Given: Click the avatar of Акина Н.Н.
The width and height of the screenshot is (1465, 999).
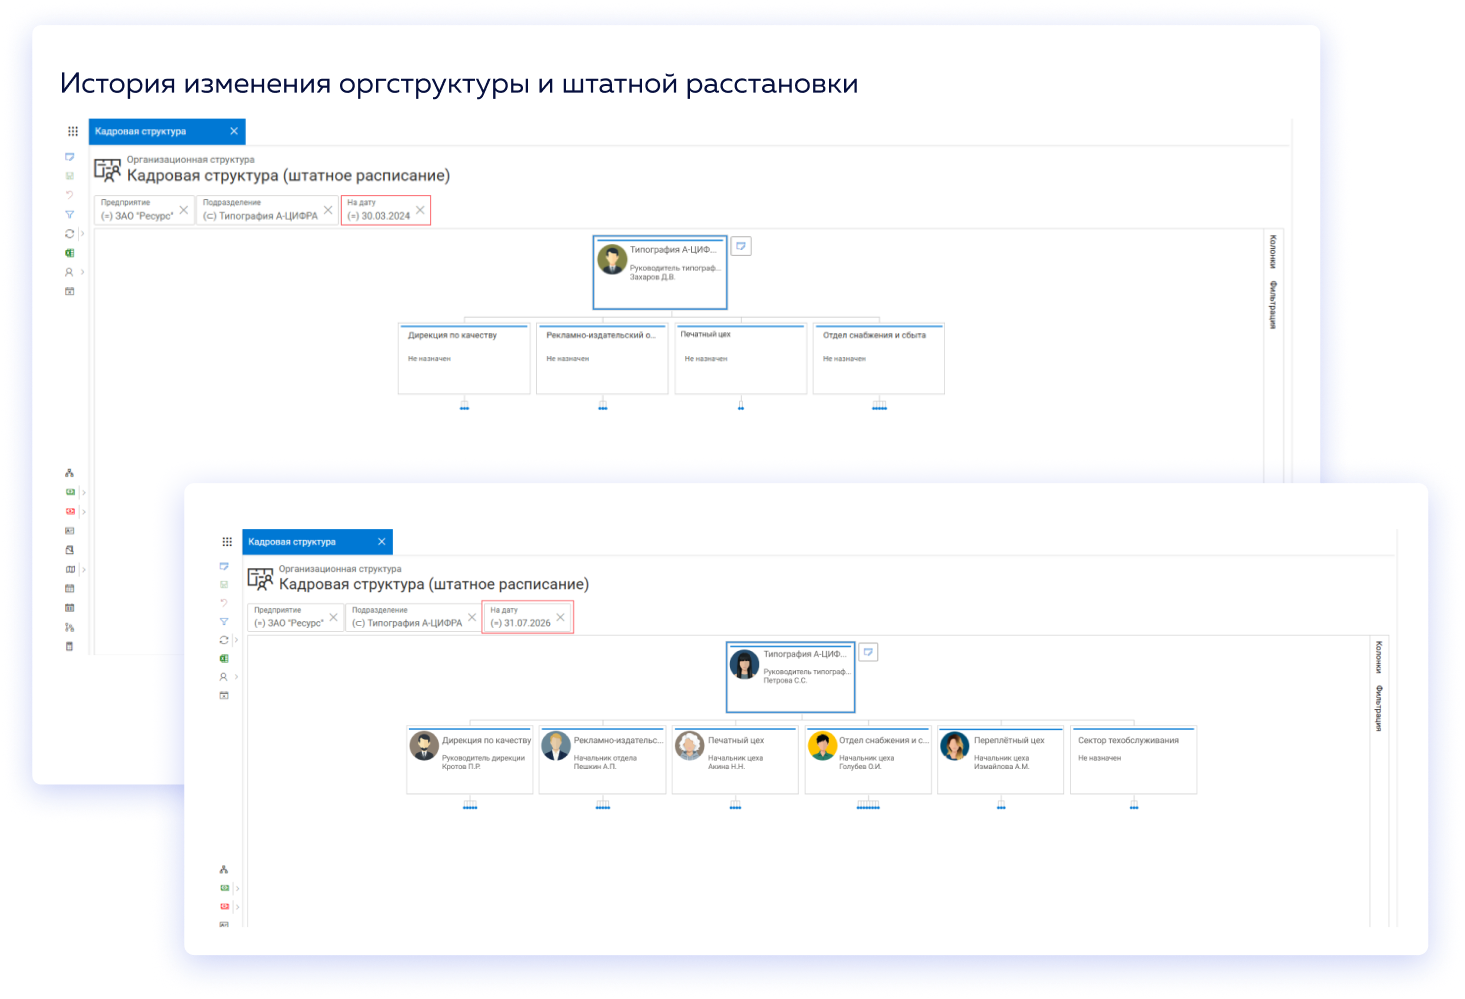Looking at the screenshot, I should tap(690, 746).
